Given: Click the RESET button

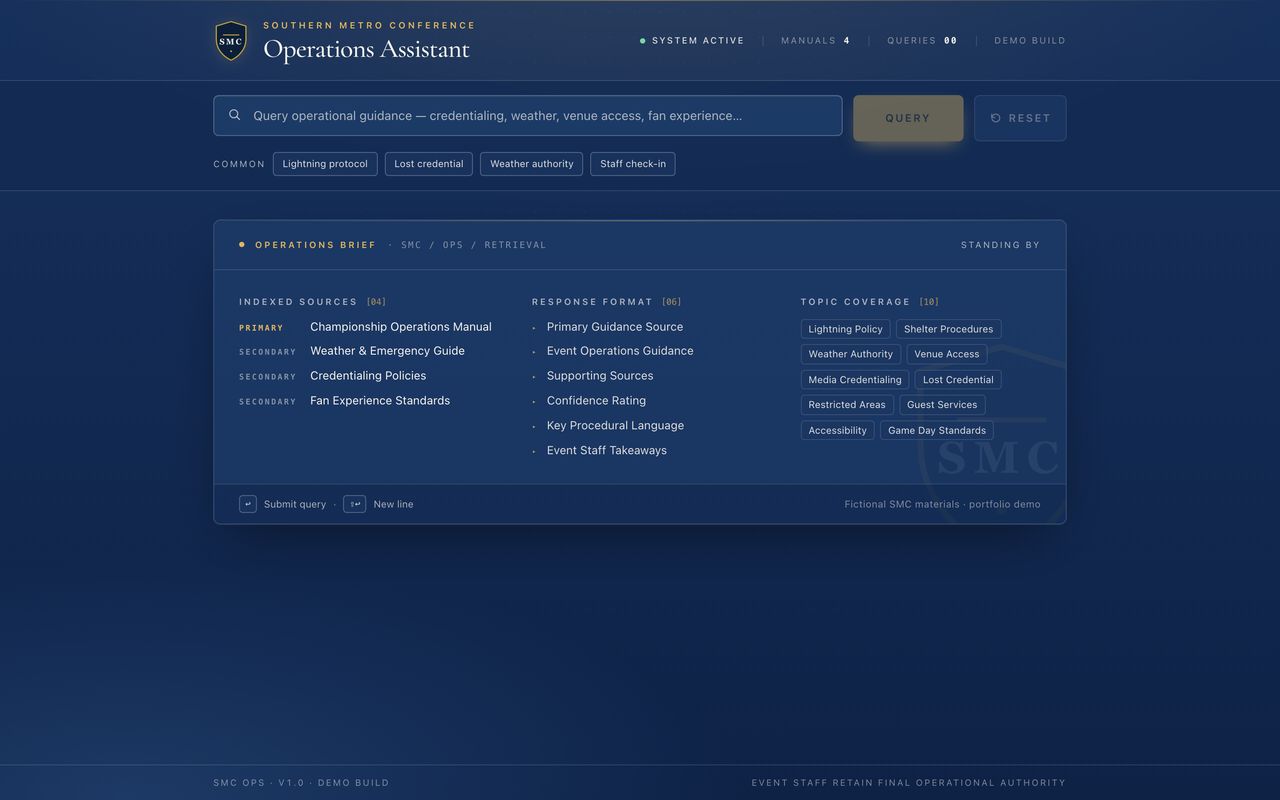Looking at the screenshot, I should coord(1020,118).
